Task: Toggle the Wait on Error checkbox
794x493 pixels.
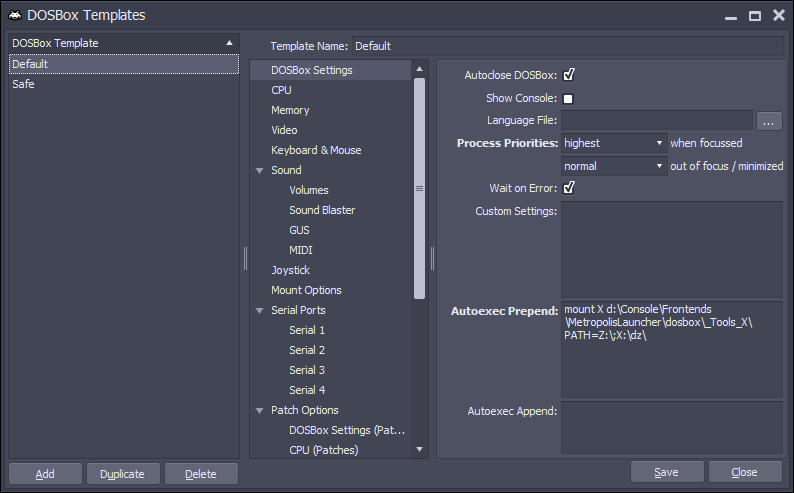Action: [569, 188]
